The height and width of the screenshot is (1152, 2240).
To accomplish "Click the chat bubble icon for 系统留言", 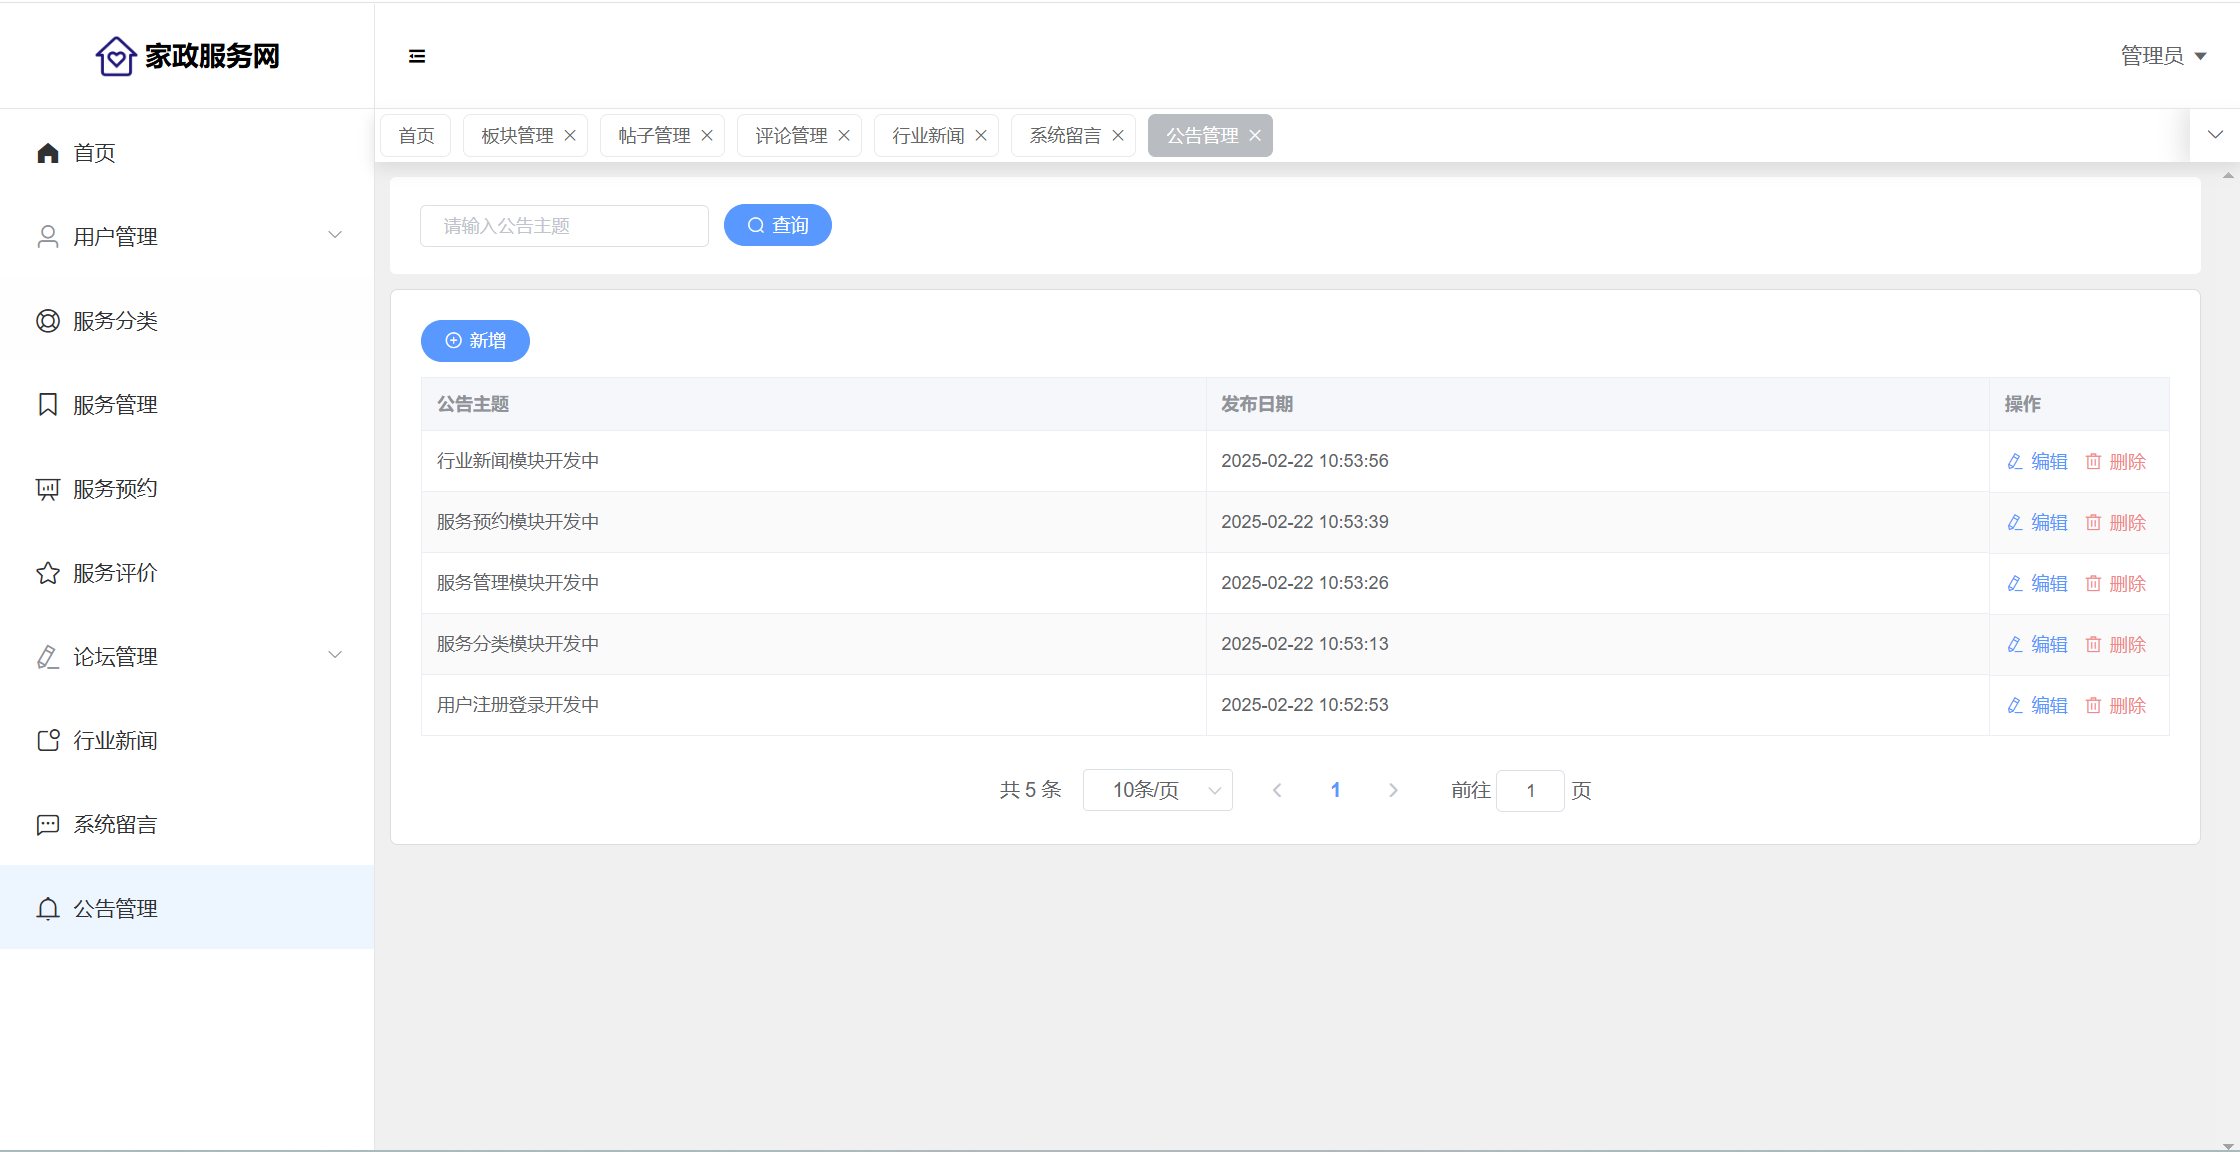I will 48,825.
